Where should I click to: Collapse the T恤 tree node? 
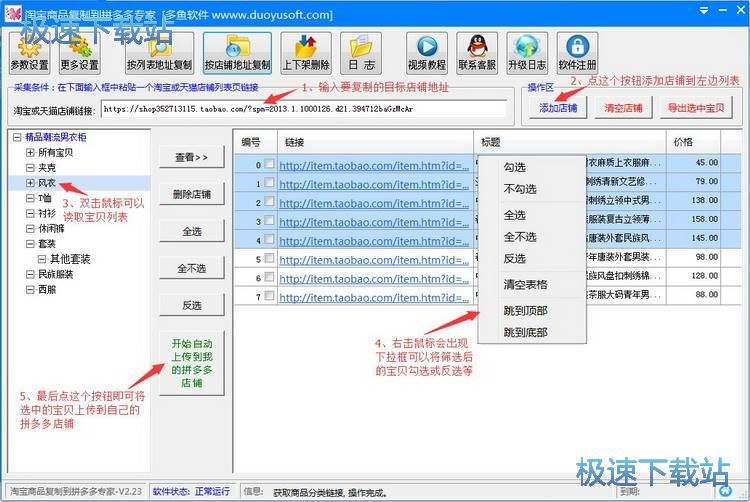[x=30, y=198]
